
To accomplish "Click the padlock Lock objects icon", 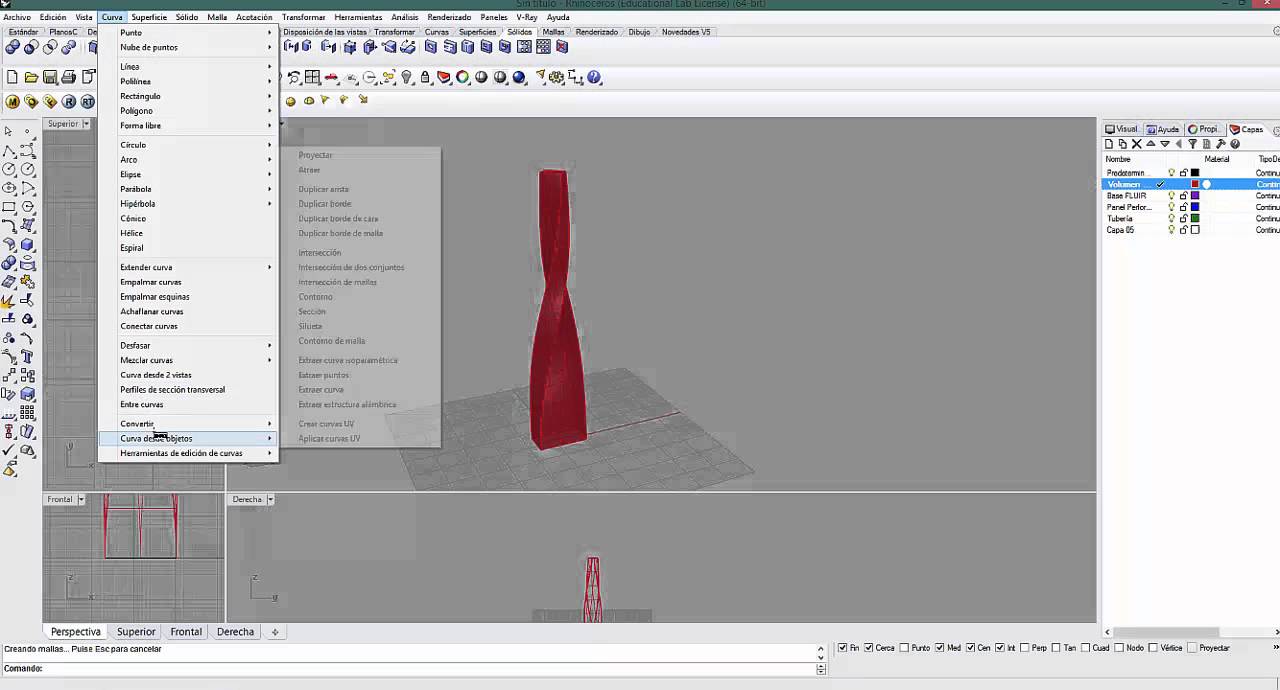I will click(x=425, y=77).
